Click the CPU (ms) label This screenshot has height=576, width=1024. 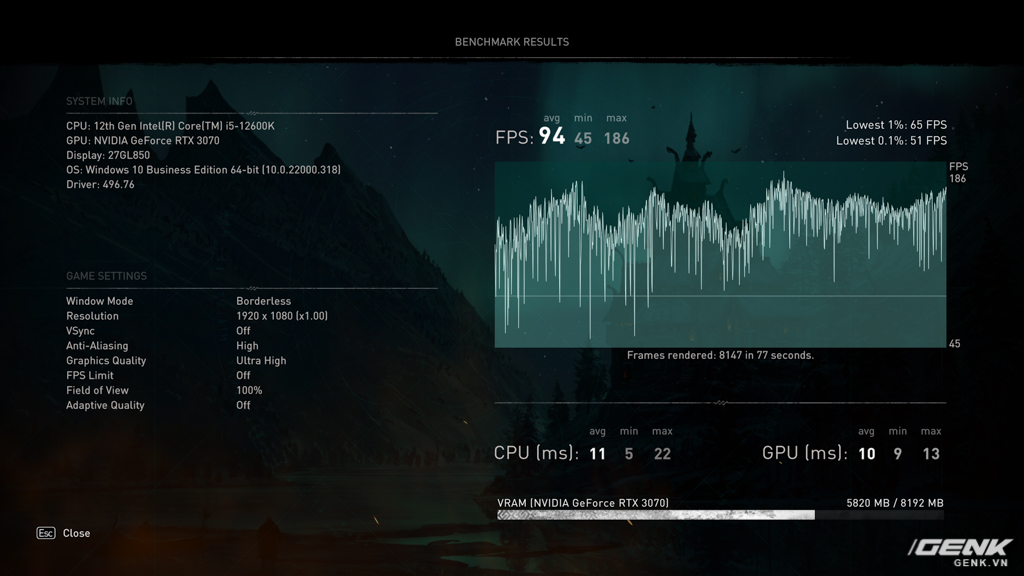(x=536, y=453)
